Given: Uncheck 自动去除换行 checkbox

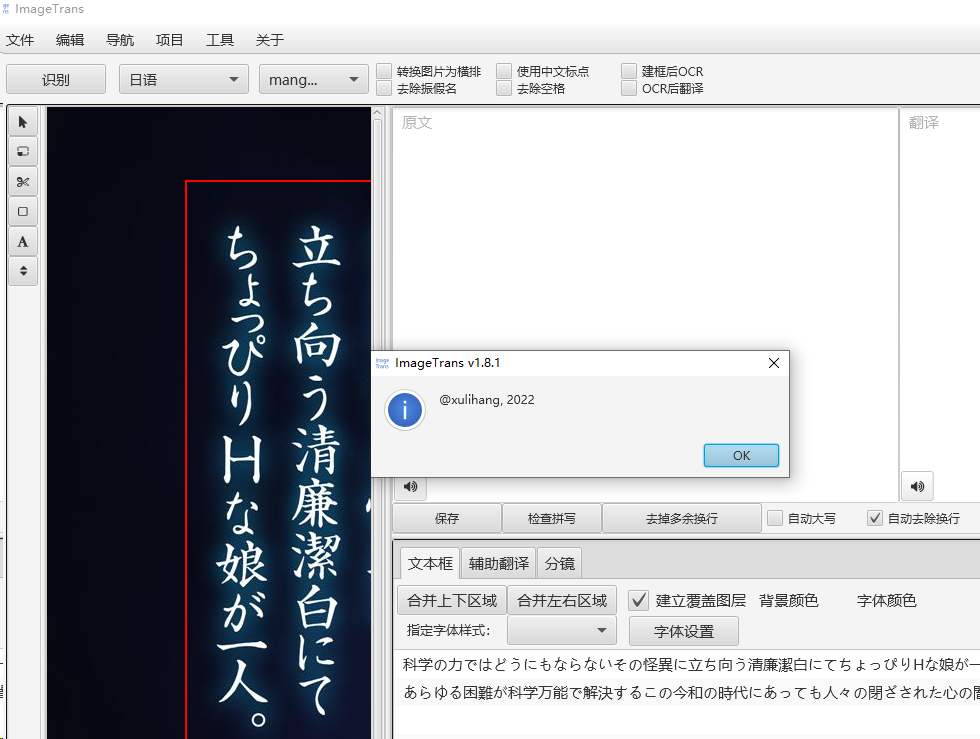Looking at the screenshot, I should [875, 518].
